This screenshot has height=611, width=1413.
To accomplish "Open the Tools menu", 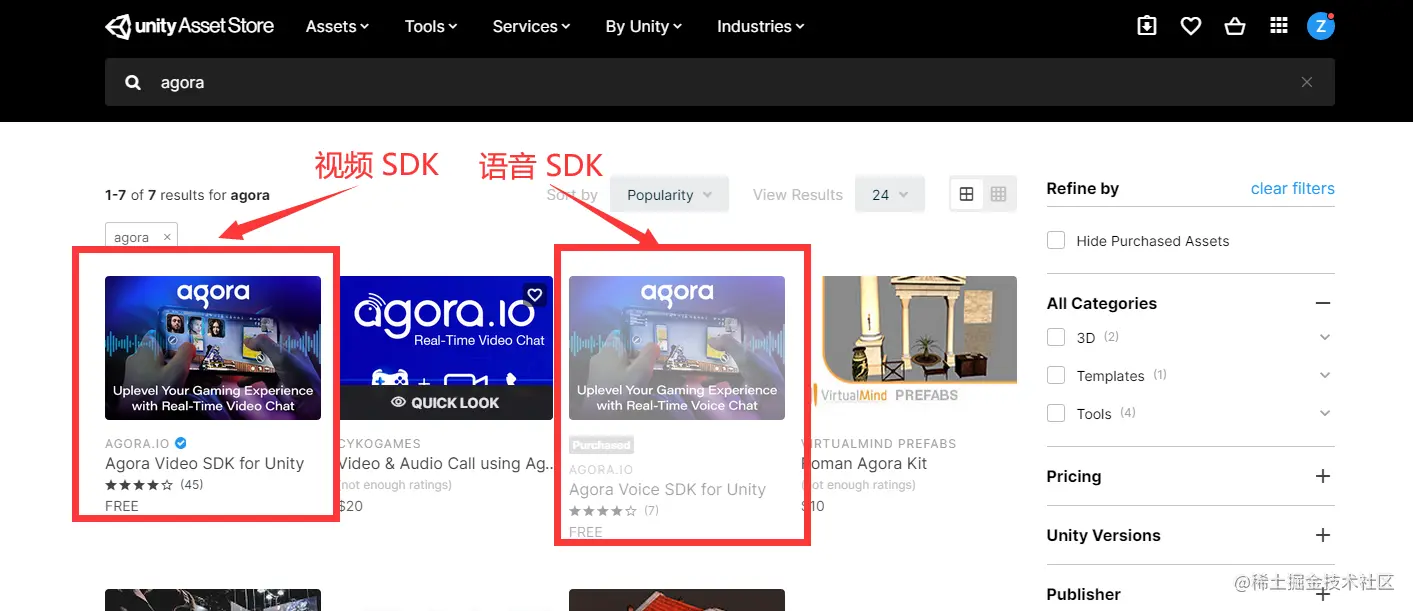I will (x=431, y=26).
